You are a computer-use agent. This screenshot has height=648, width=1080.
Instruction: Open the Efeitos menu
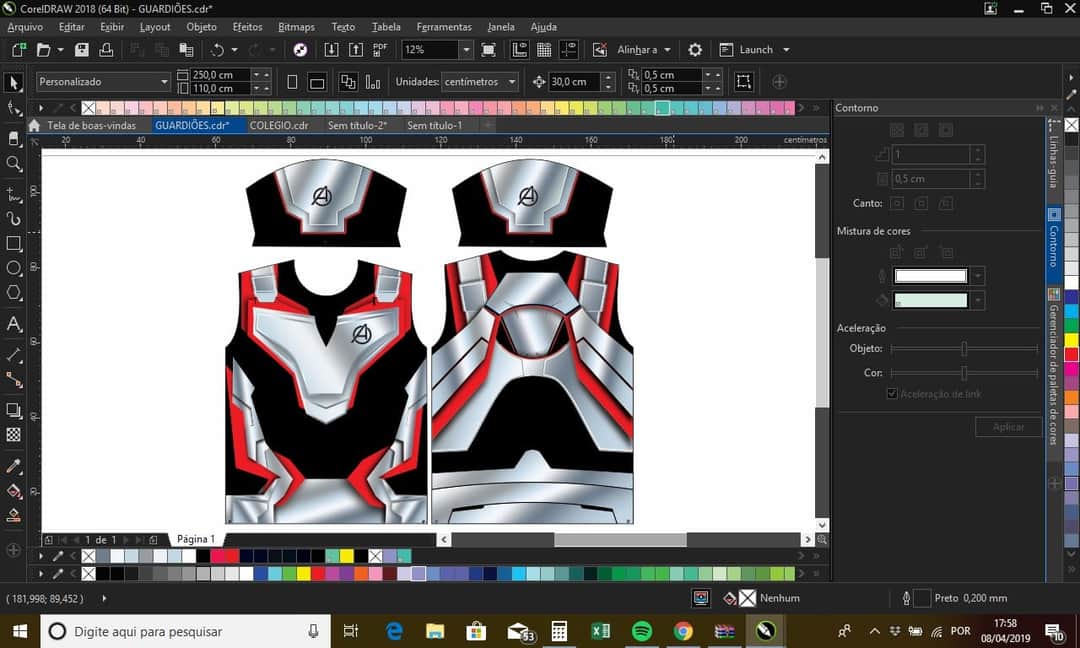247,27
